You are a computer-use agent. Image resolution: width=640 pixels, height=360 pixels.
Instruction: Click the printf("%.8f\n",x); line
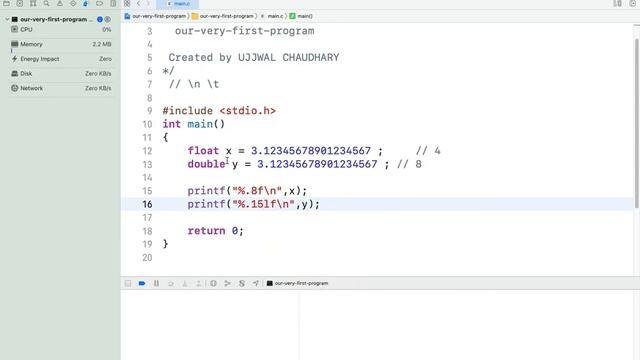coord(247,191)
